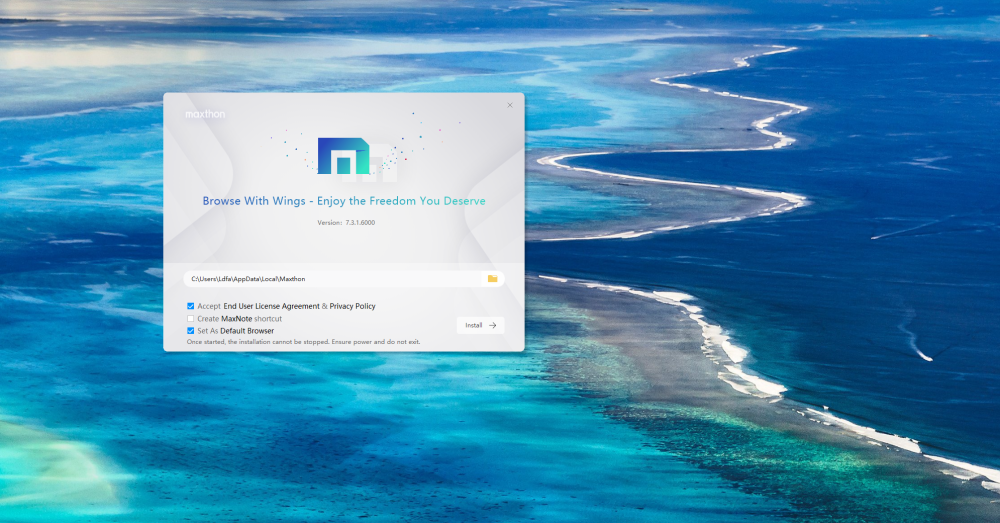Click the Default Browser label text
The width and height of the screenshot is (1000, 523).
tap(247, 330)
